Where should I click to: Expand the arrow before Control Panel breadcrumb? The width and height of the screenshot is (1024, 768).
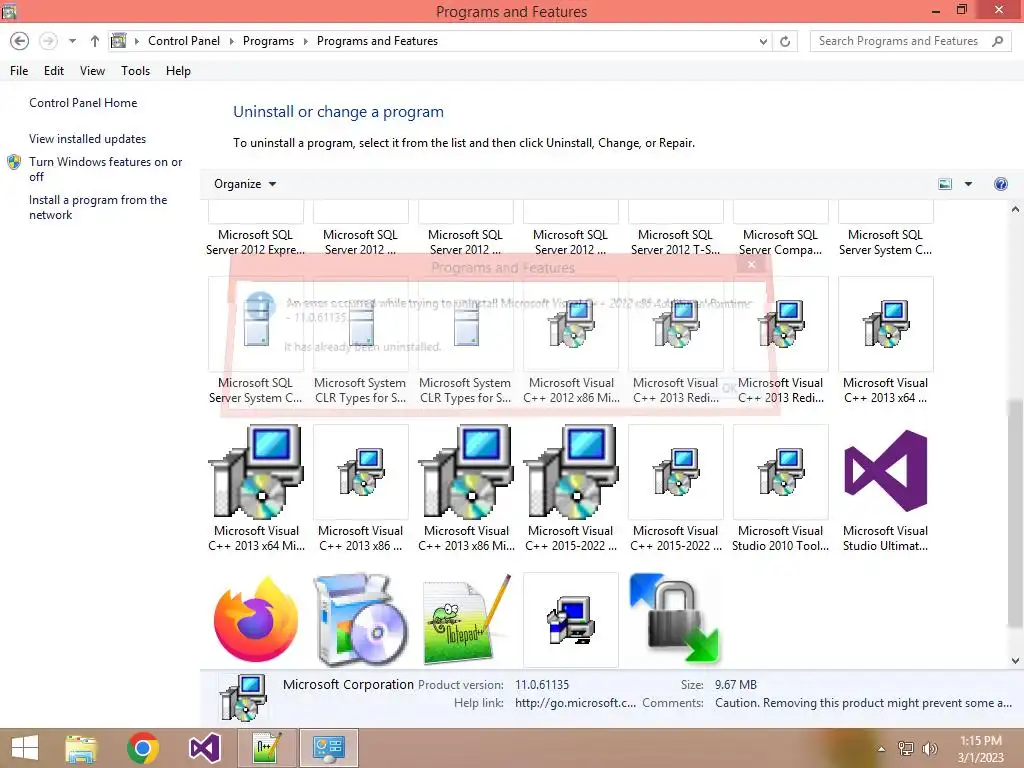tap(136, 41)
